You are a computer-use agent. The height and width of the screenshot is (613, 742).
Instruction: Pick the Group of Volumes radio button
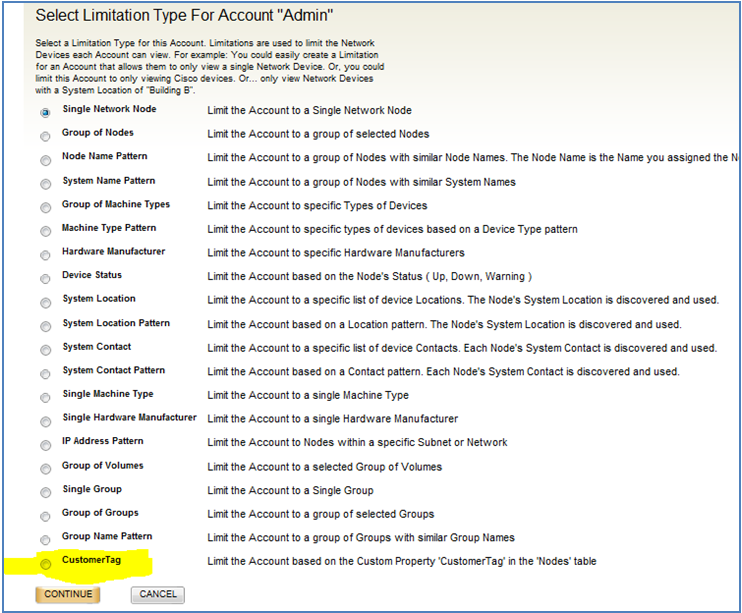click(45, 469)
